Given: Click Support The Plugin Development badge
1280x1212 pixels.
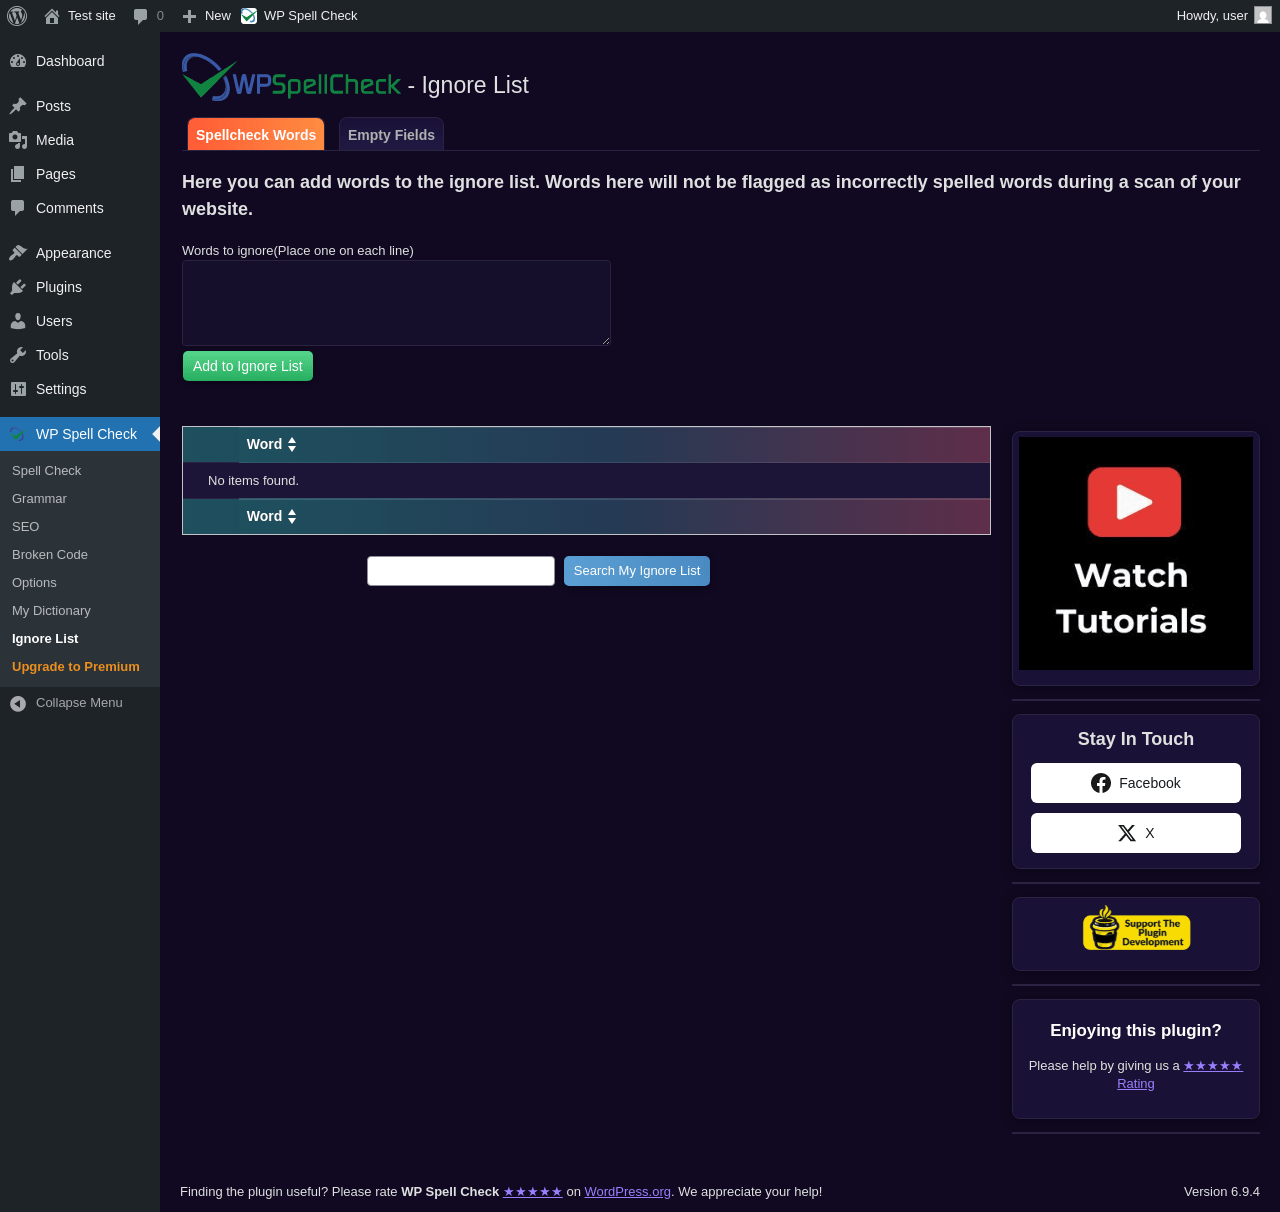Looking at the screenshot, I should [x=1136, y=929].
